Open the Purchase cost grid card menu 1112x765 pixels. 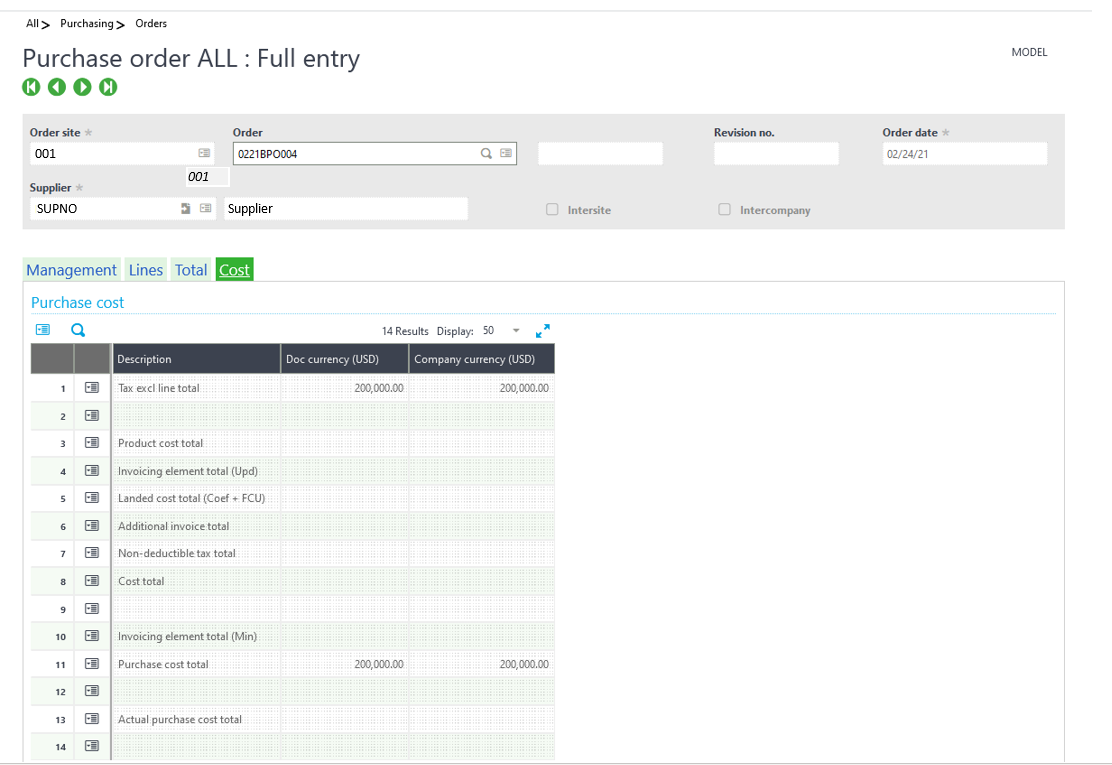tap(43, 330)
